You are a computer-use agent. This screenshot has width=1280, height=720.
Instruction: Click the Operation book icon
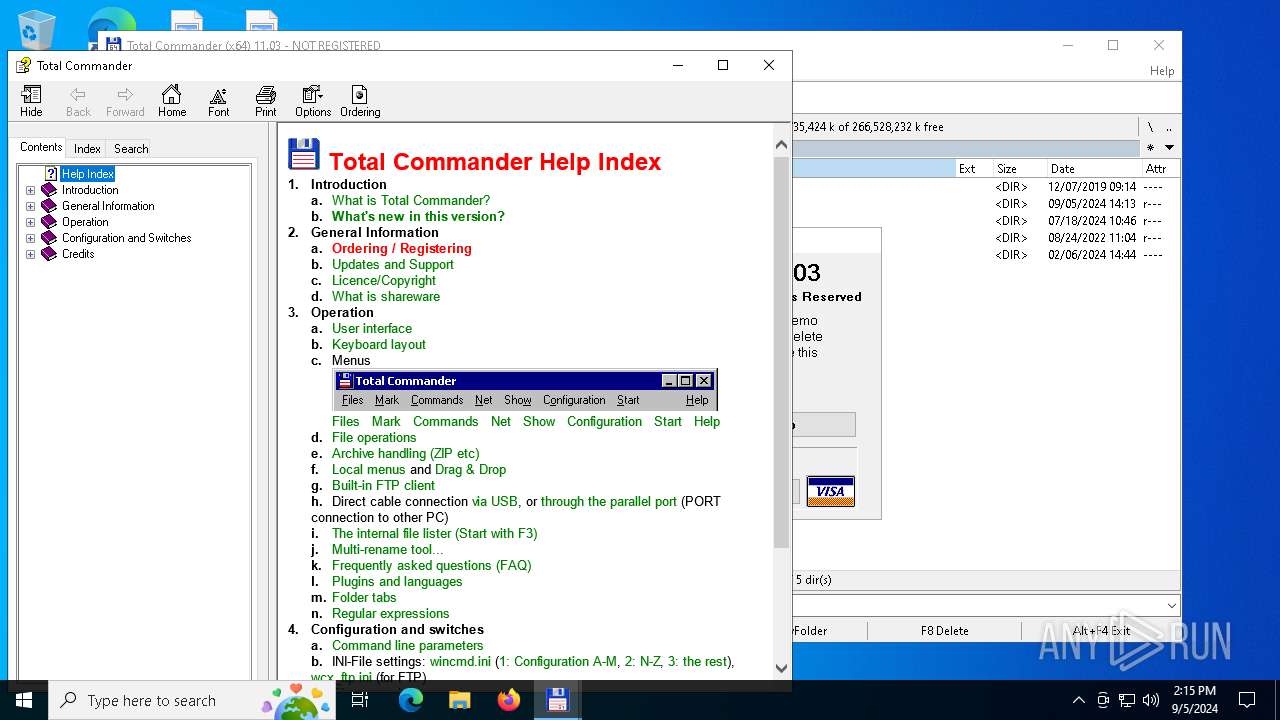[49, 222]
